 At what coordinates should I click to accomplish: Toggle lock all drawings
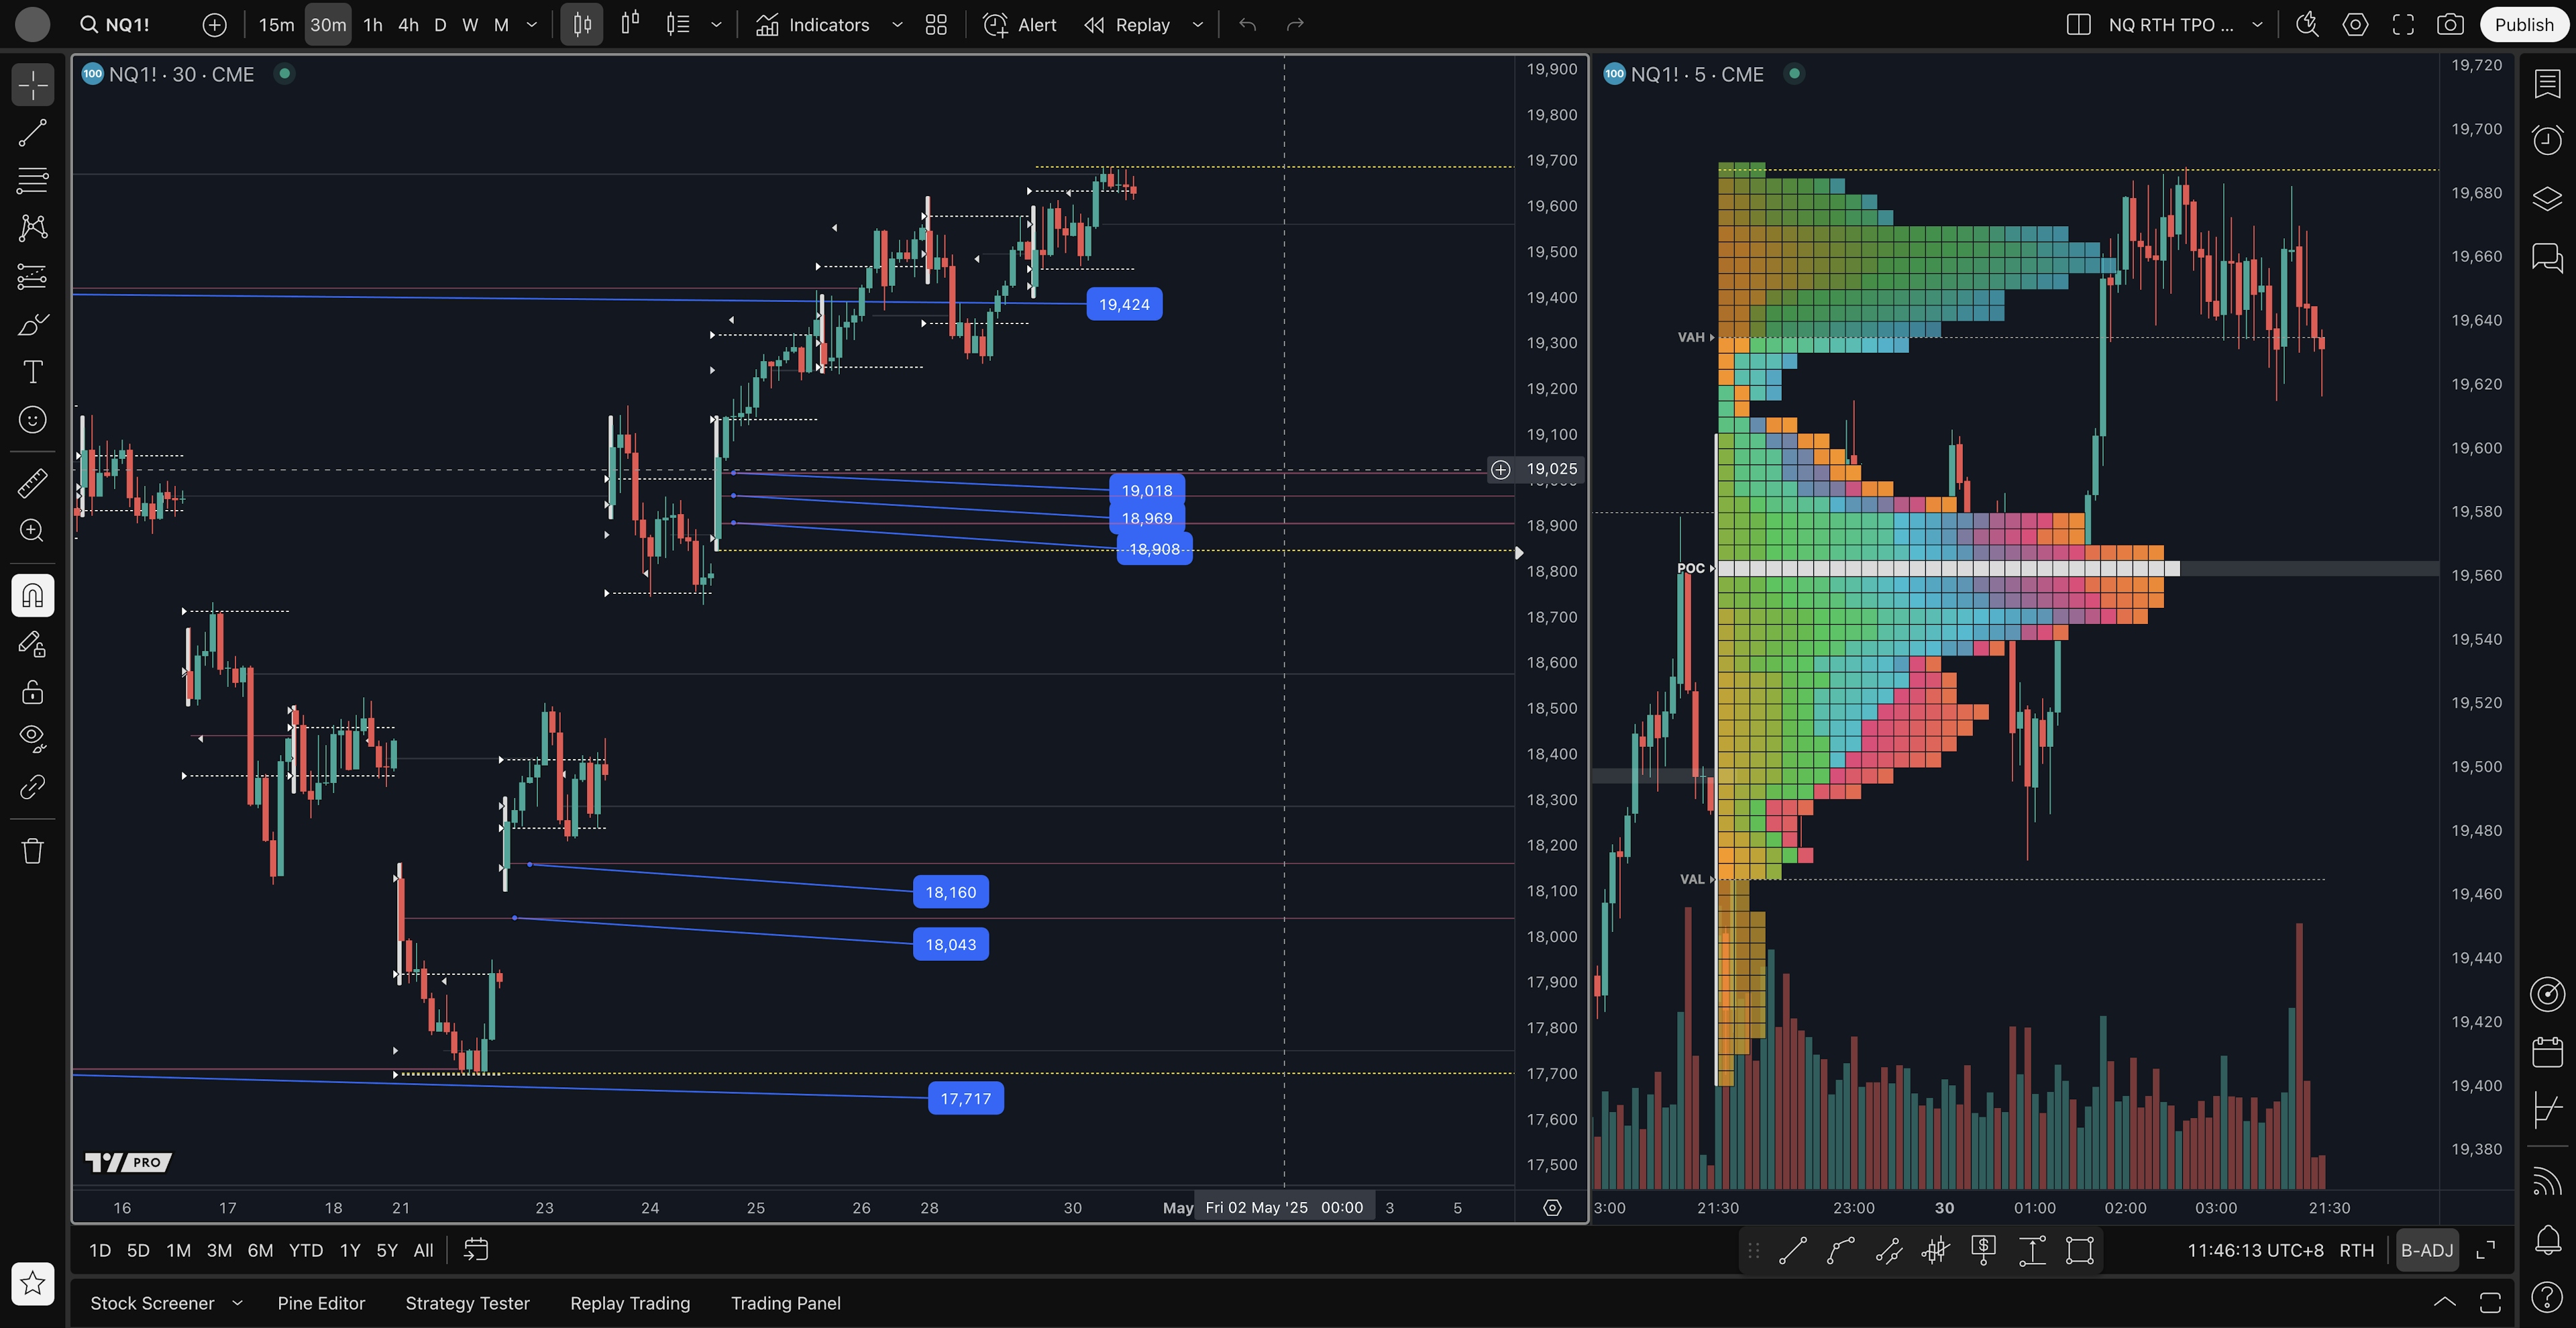point(32,692)
